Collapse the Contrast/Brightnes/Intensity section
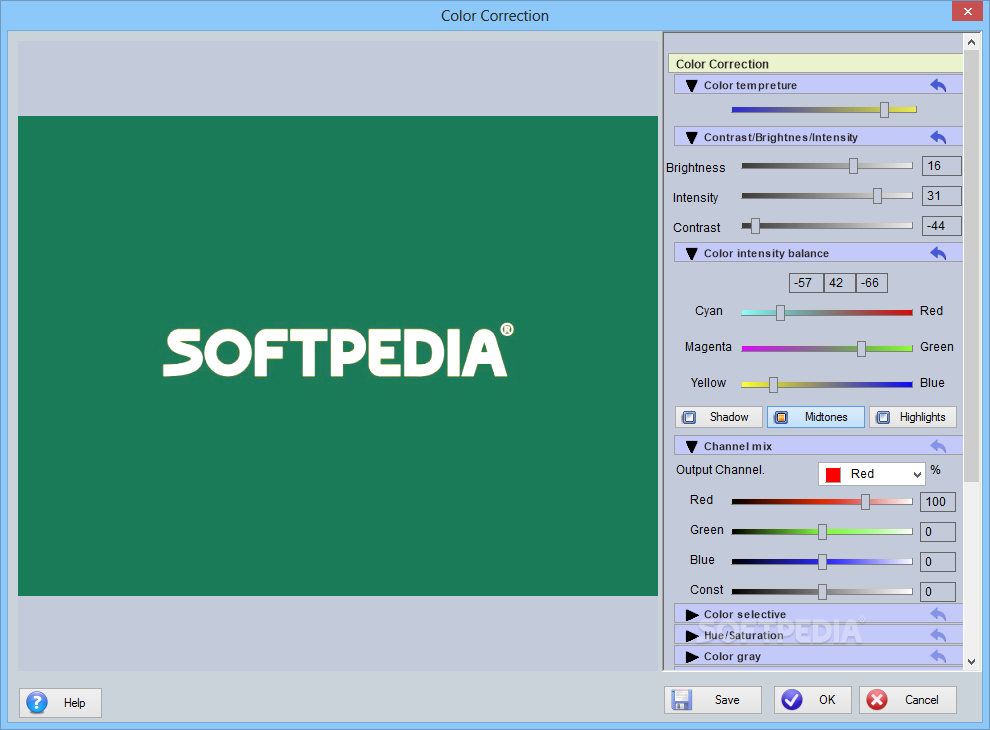The height and width of the screenshot is (730, 990). tap(692, 137)
